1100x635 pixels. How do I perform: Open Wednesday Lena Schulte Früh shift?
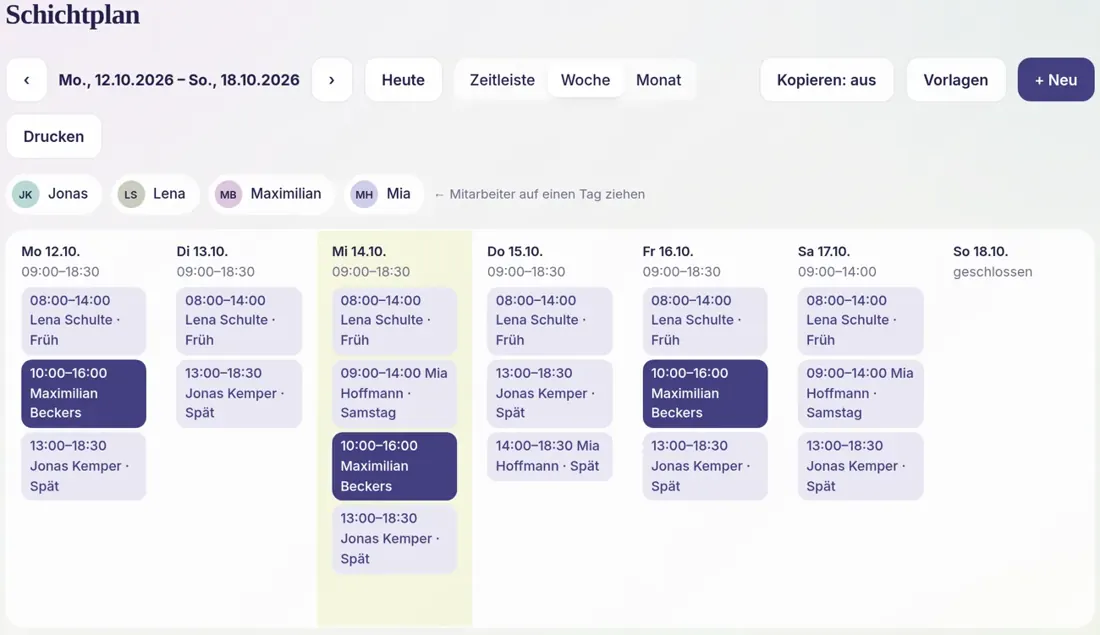tap(394, 321)
